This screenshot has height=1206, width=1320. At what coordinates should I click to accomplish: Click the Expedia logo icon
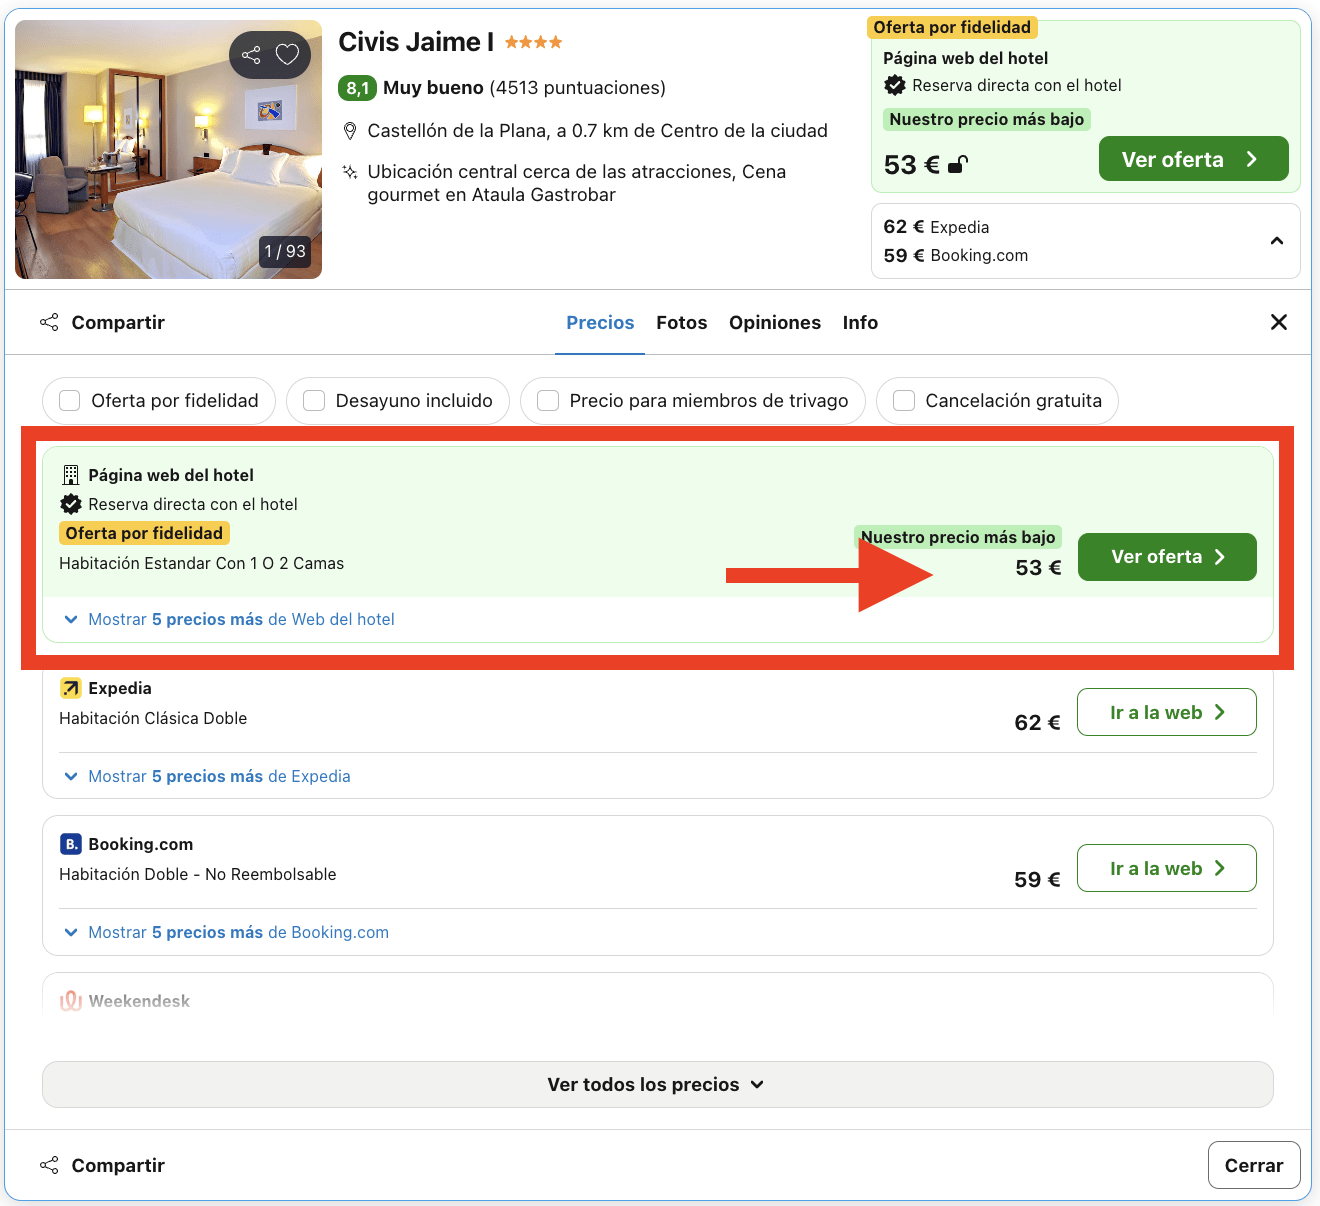point(70,688)
